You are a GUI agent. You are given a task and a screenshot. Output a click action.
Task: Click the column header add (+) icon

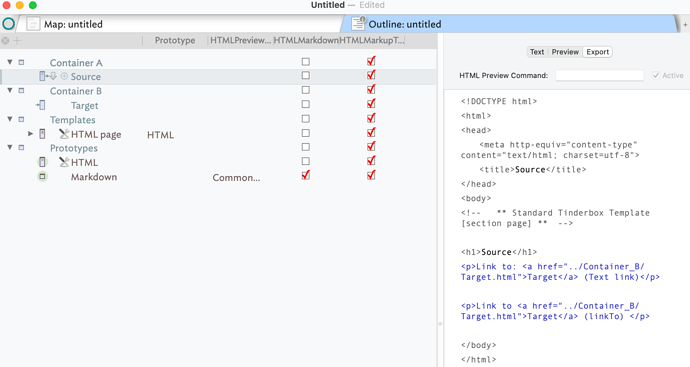[x=17, y=40]
